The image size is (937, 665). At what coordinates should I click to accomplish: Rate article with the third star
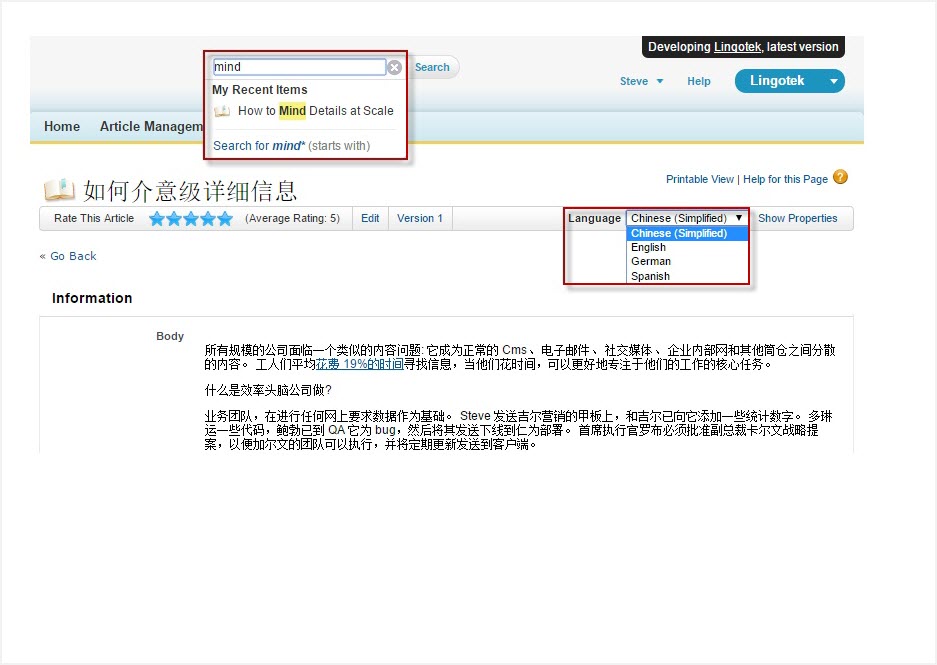point(191,219)
